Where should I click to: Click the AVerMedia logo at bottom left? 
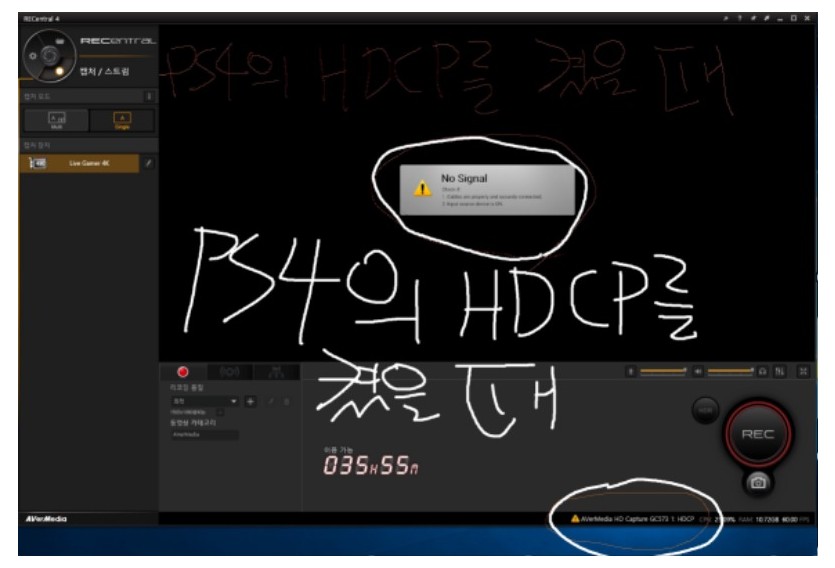[46, 519]
